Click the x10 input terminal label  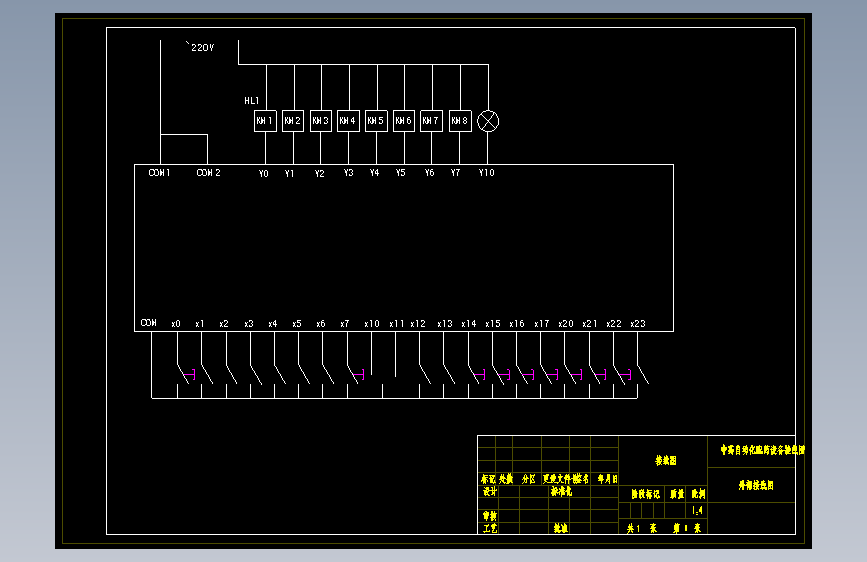372,324
